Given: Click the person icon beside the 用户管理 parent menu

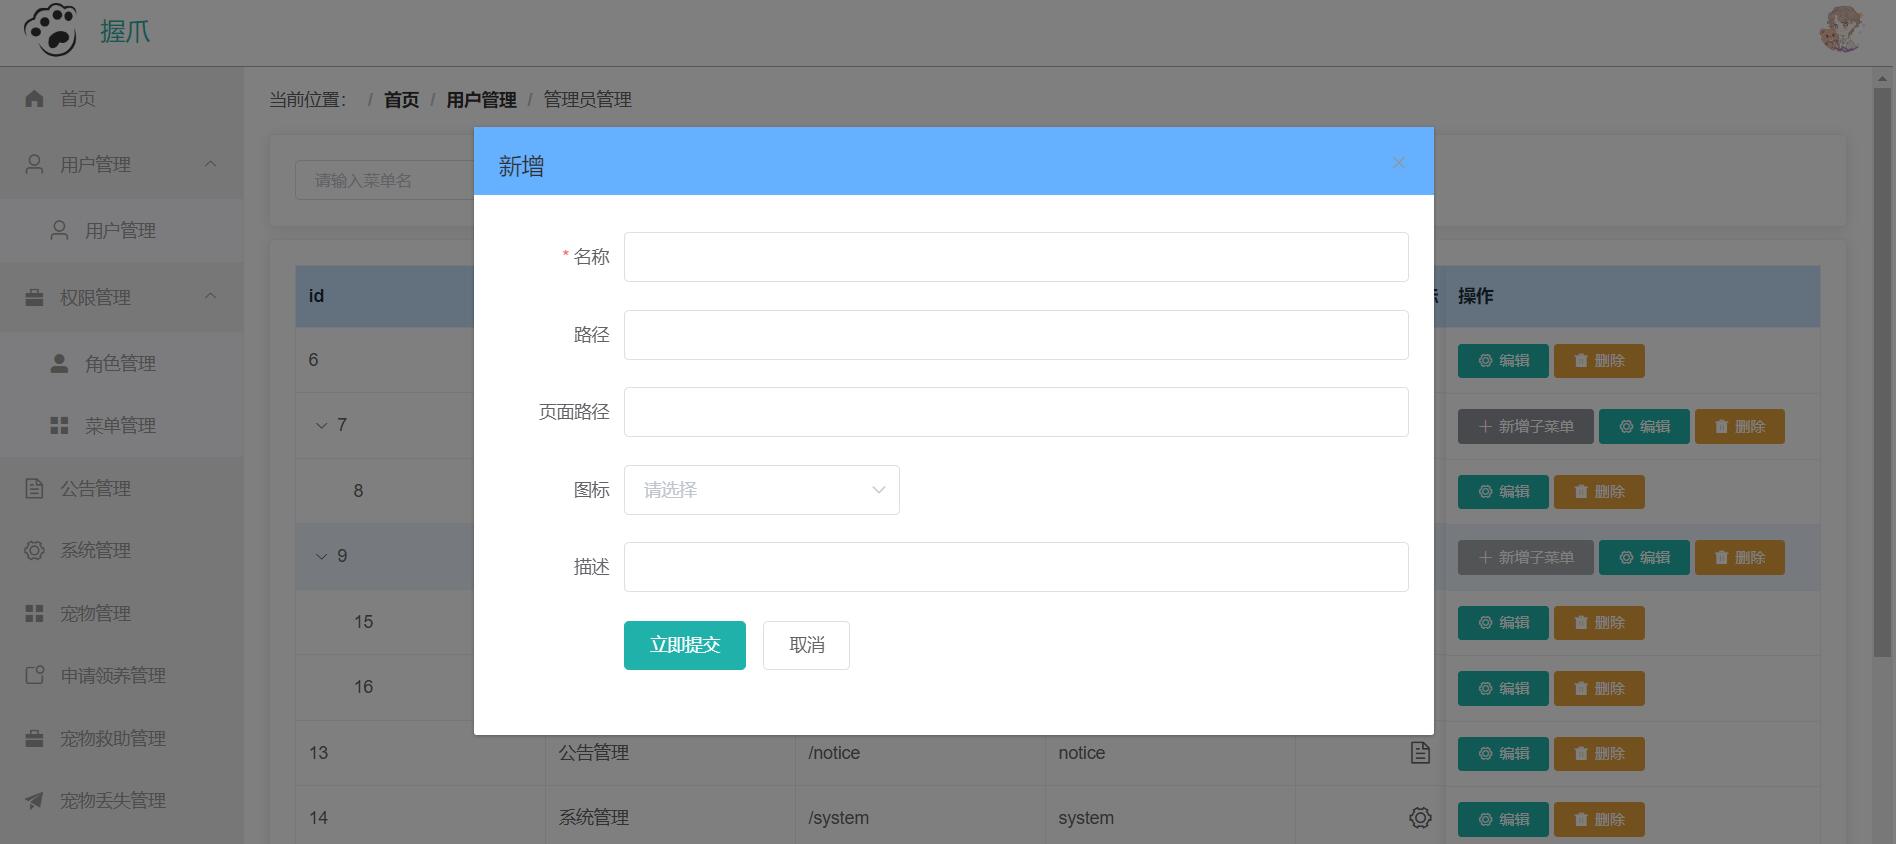Looking at the screenshot, I should point(34,164).
